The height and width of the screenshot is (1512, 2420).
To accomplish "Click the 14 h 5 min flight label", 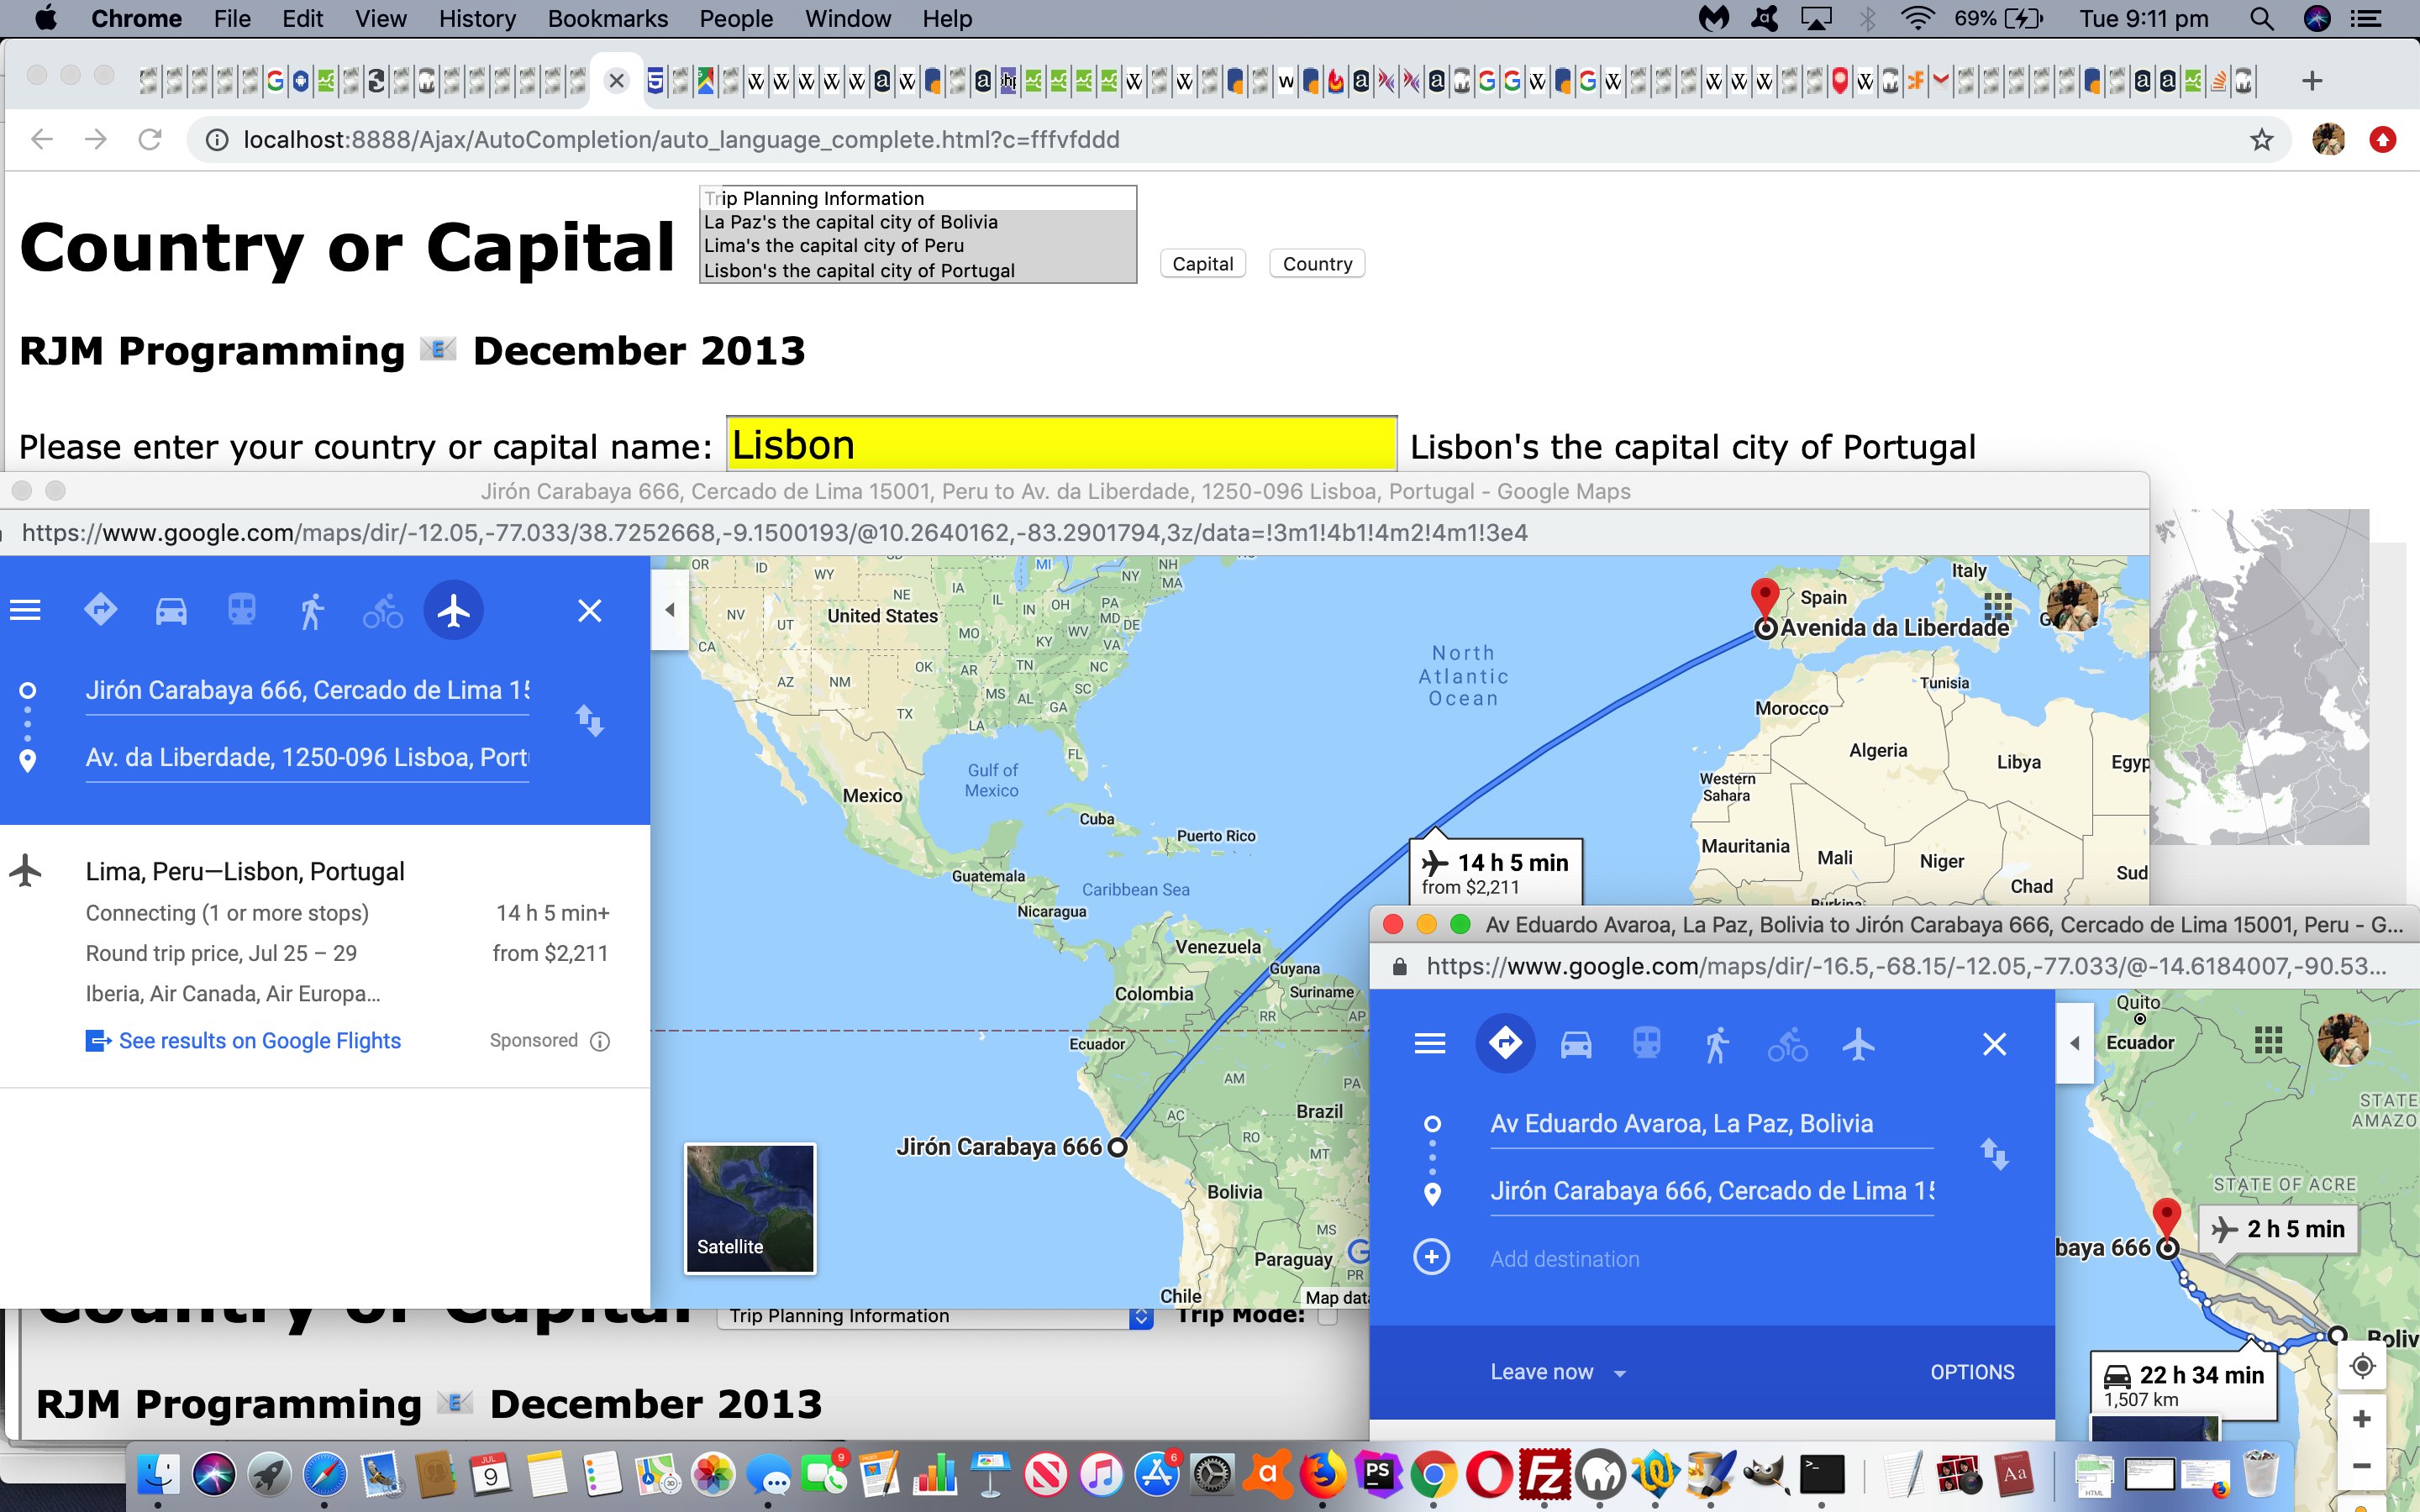I will point(1496,873).
